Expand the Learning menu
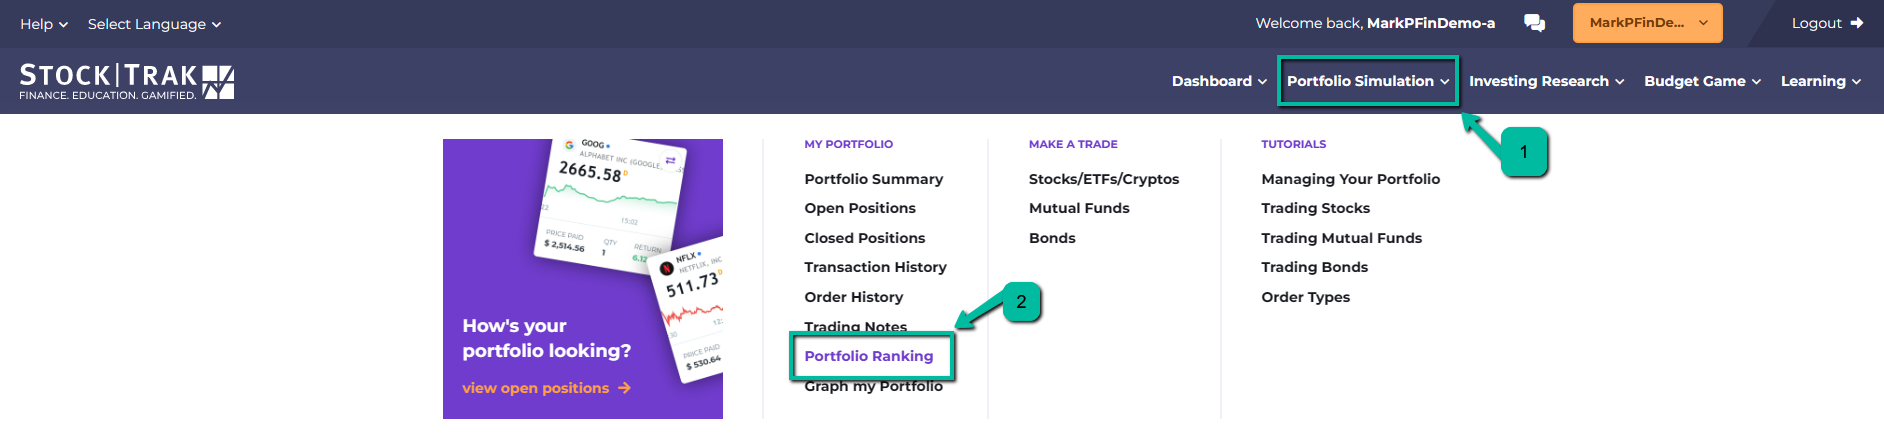Image resolution: width=1884 pixels, height=436 pixels. click(1820, 81)
